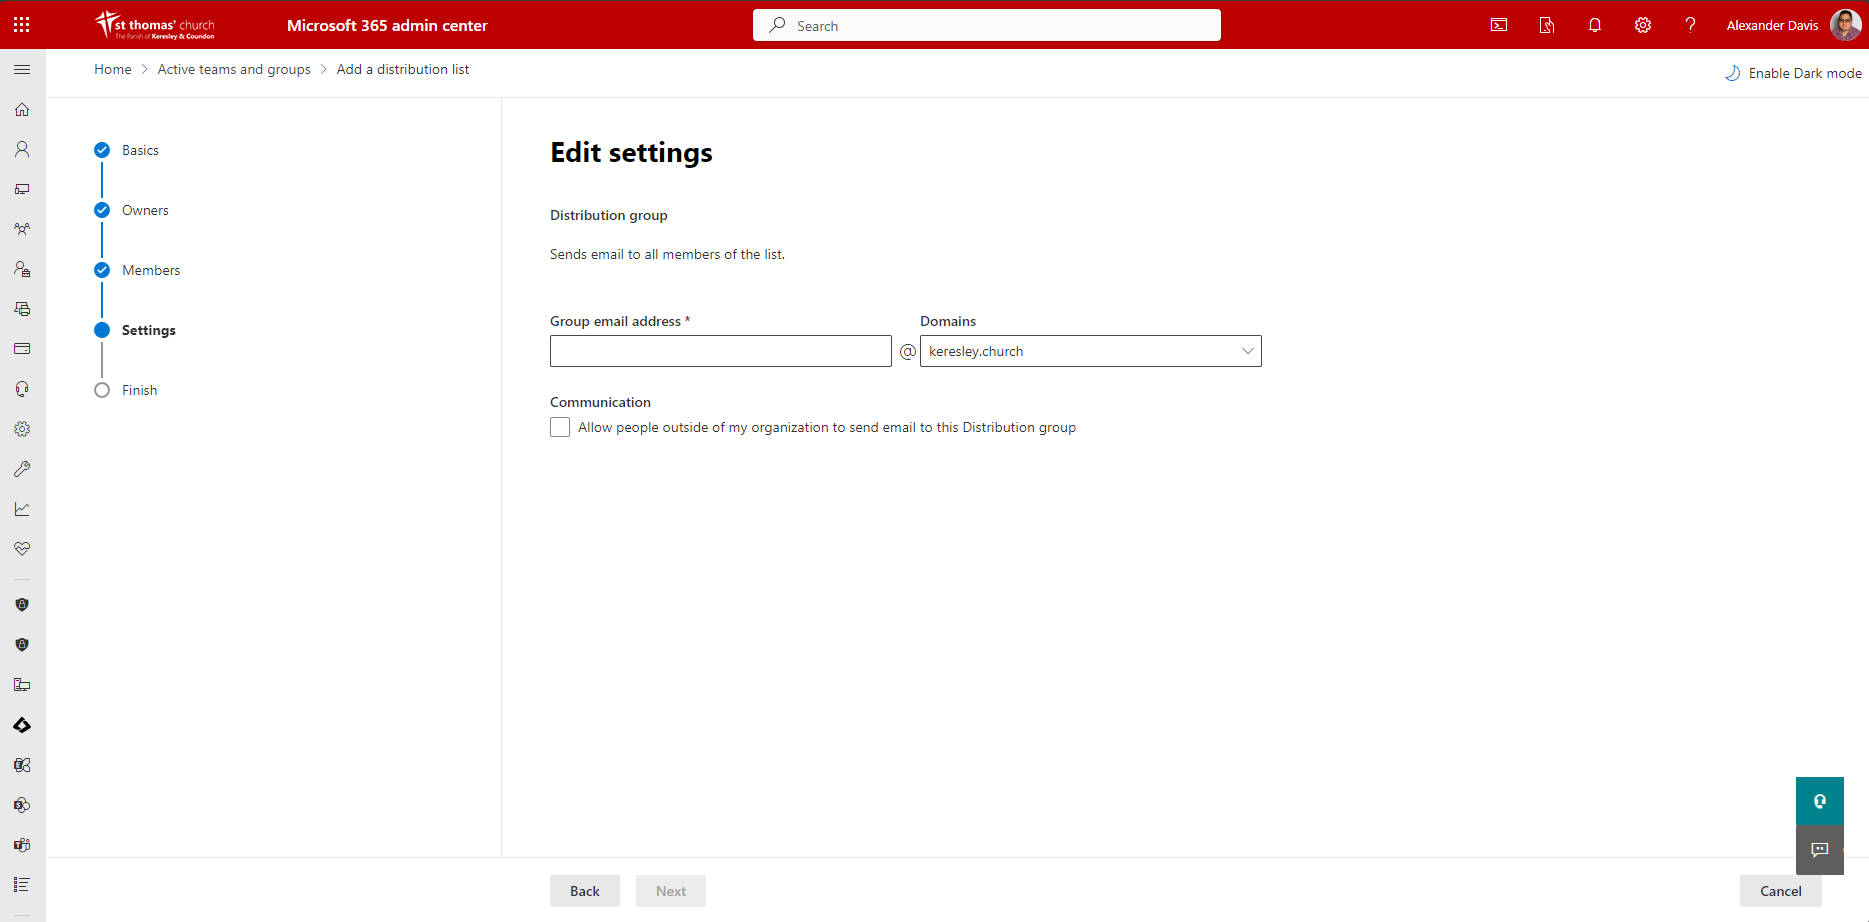Open Devices icon in sidebar
The height and width of the screenshot is (922, 1869).
tap(22, 189)
